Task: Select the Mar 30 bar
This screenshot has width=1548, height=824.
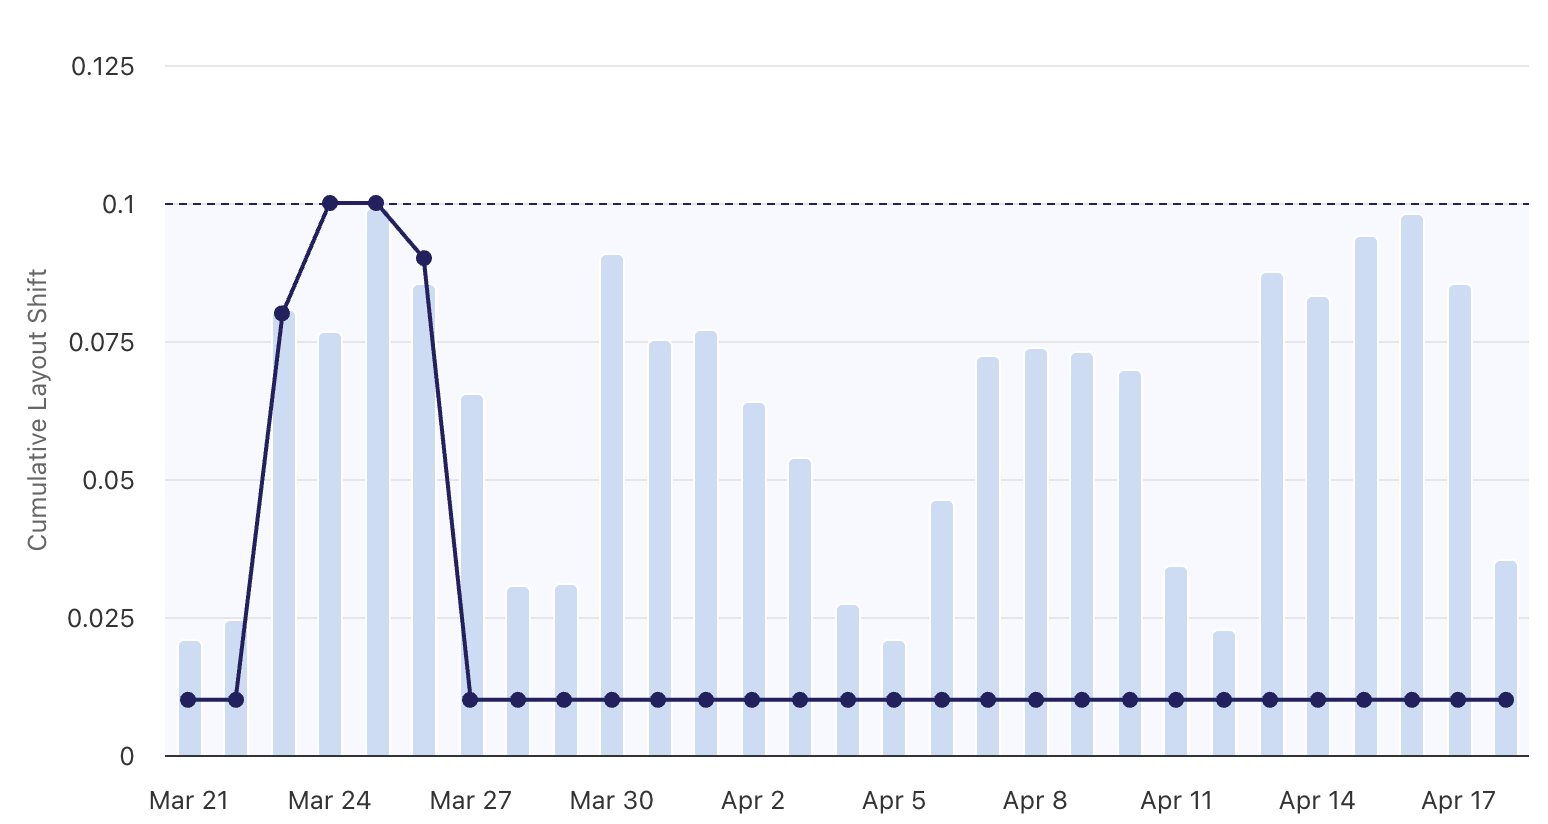Action: point(612,480)
